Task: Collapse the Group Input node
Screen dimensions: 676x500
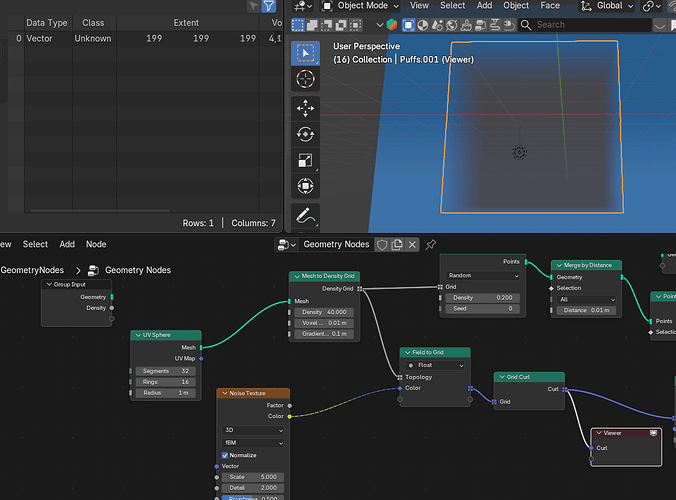Action: pyautogui.click(x=49, y=284)
